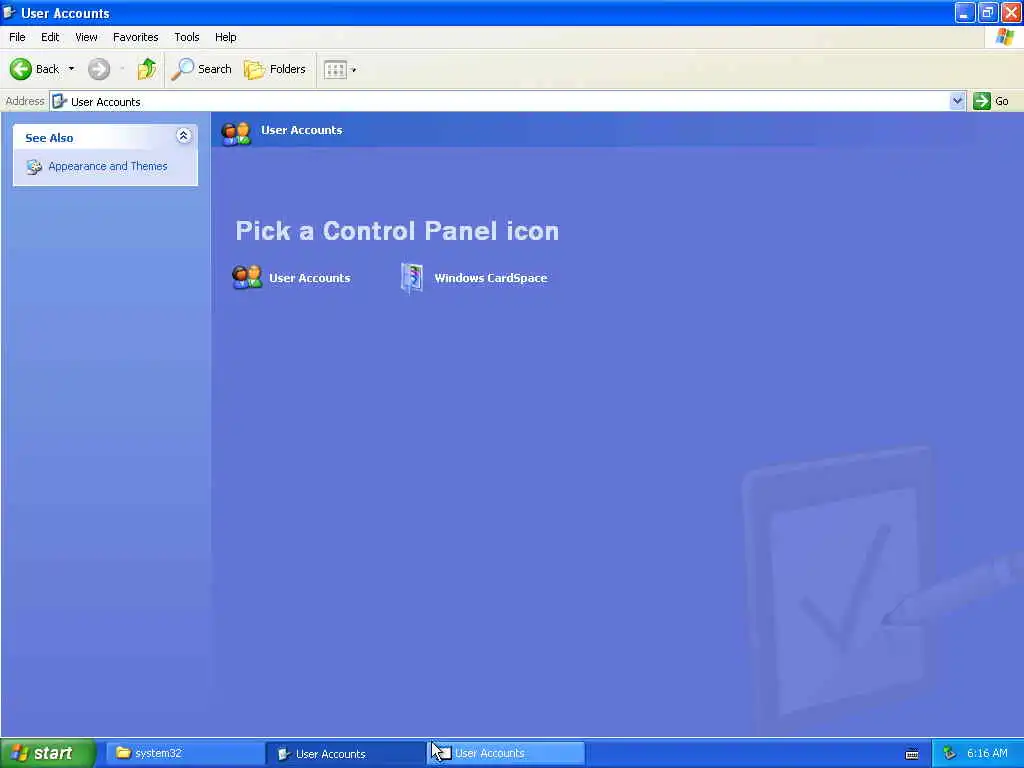Expand the address bar dropdown arrow
1024x768 pixels.
coord(957,101)
